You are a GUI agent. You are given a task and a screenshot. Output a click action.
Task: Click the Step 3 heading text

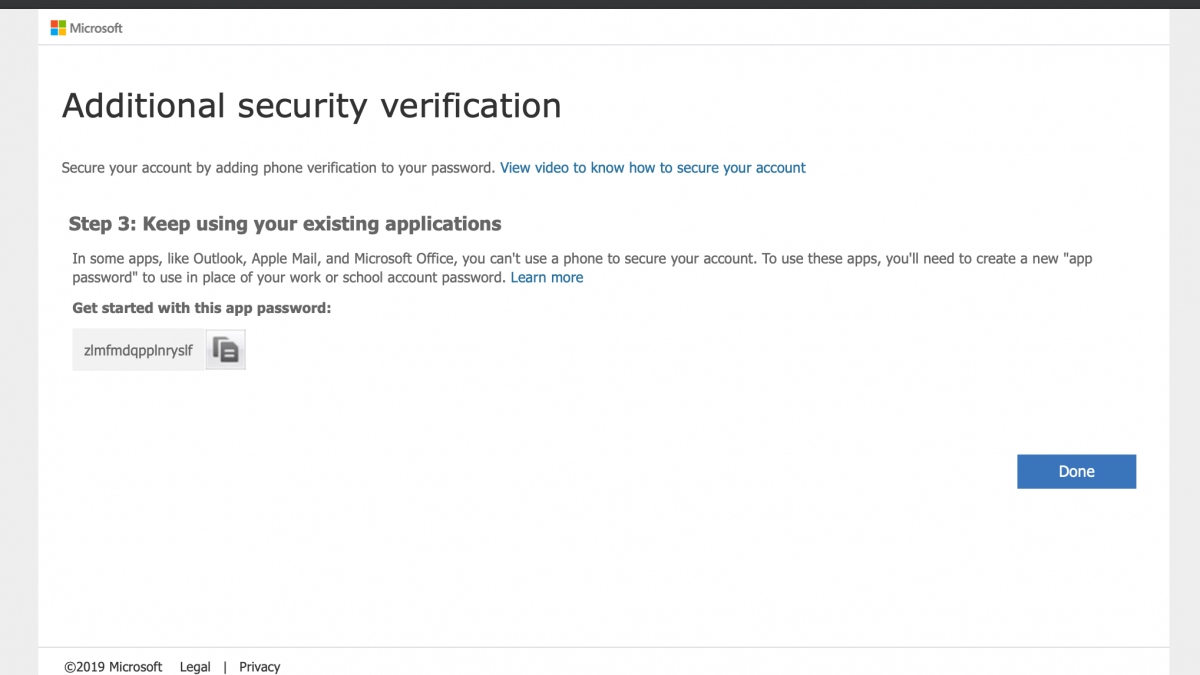click(x=285, y=223)
